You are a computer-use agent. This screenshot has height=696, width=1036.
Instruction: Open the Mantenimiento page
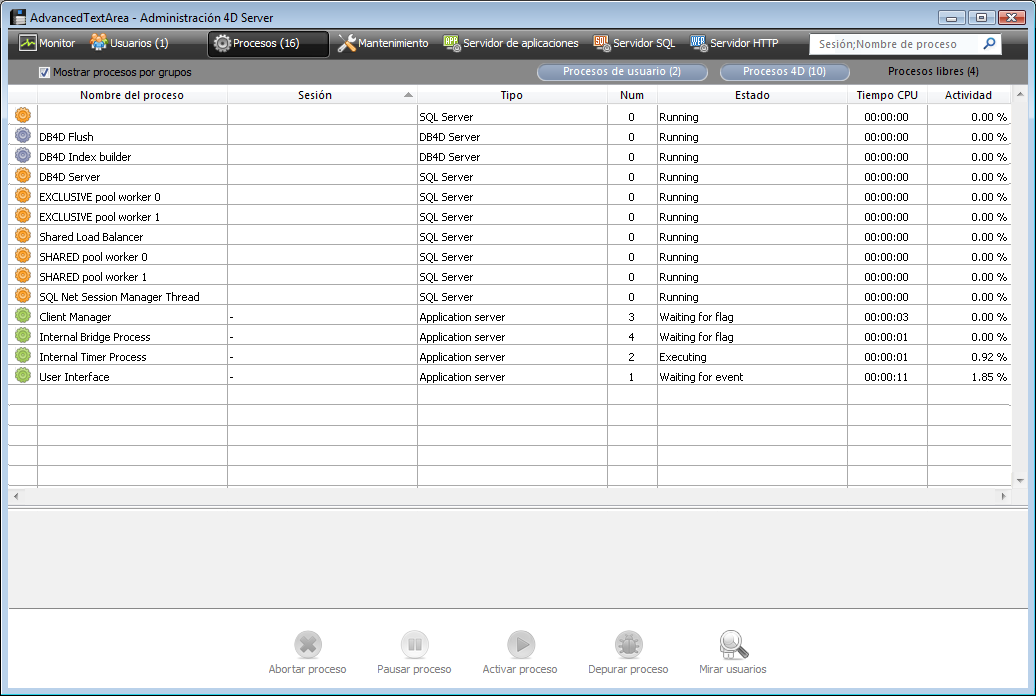point(383,44)
